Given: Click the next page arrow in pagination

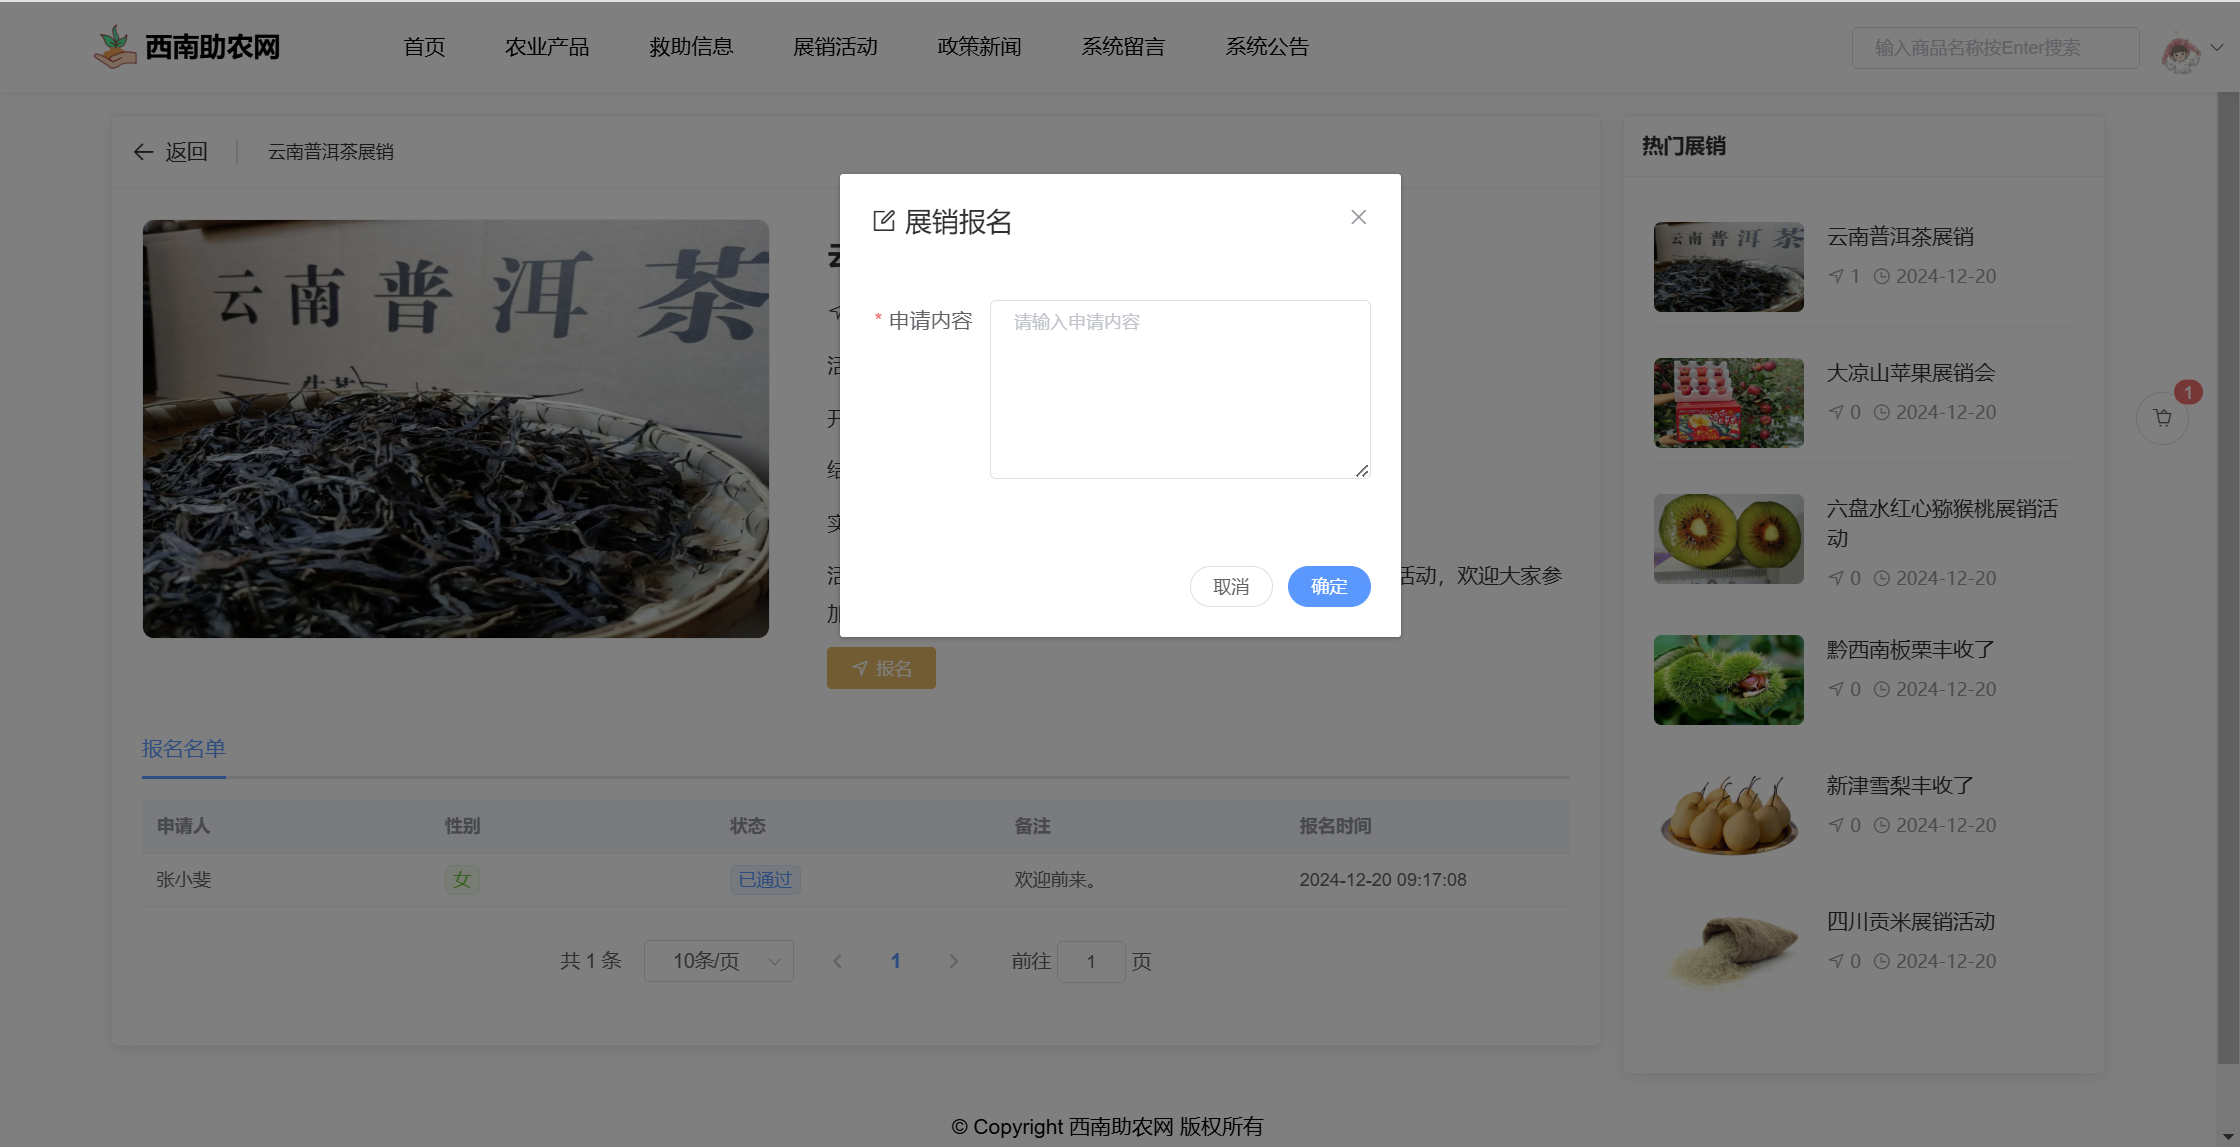Looking at the screenshot, I should click(953, 961).
